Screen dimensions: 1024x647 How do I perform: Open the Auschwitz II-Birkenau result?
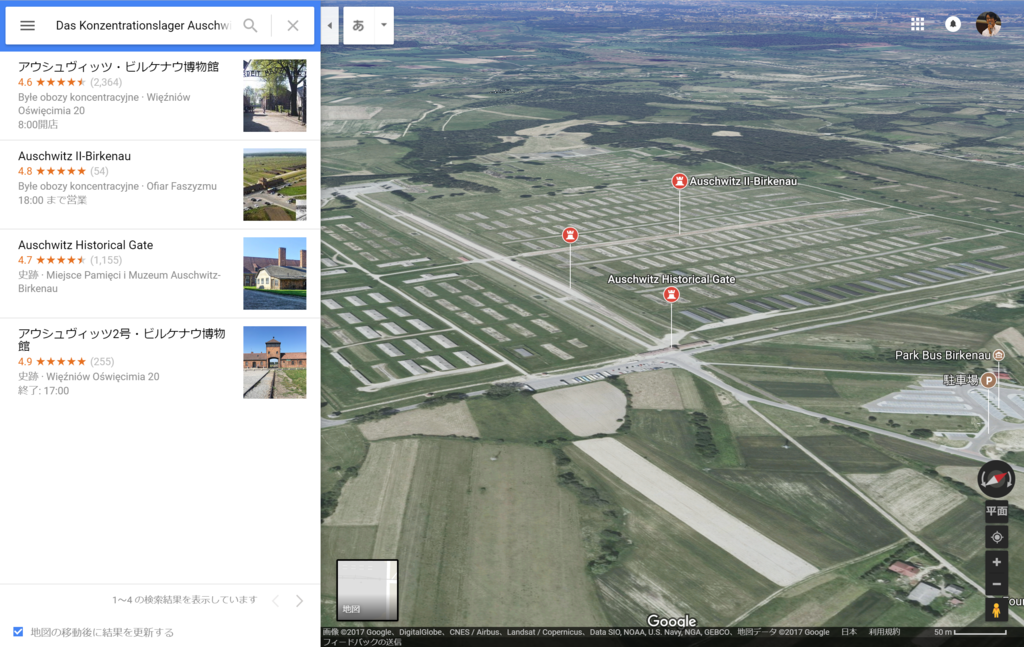(x=160, y=184)
